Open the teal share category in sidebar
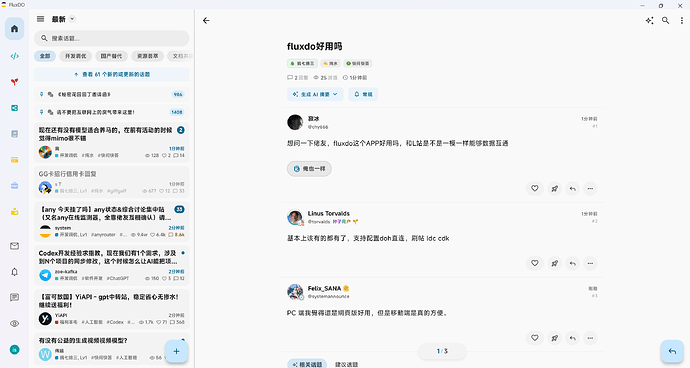690x368 pixels. (x=15, y=108)
